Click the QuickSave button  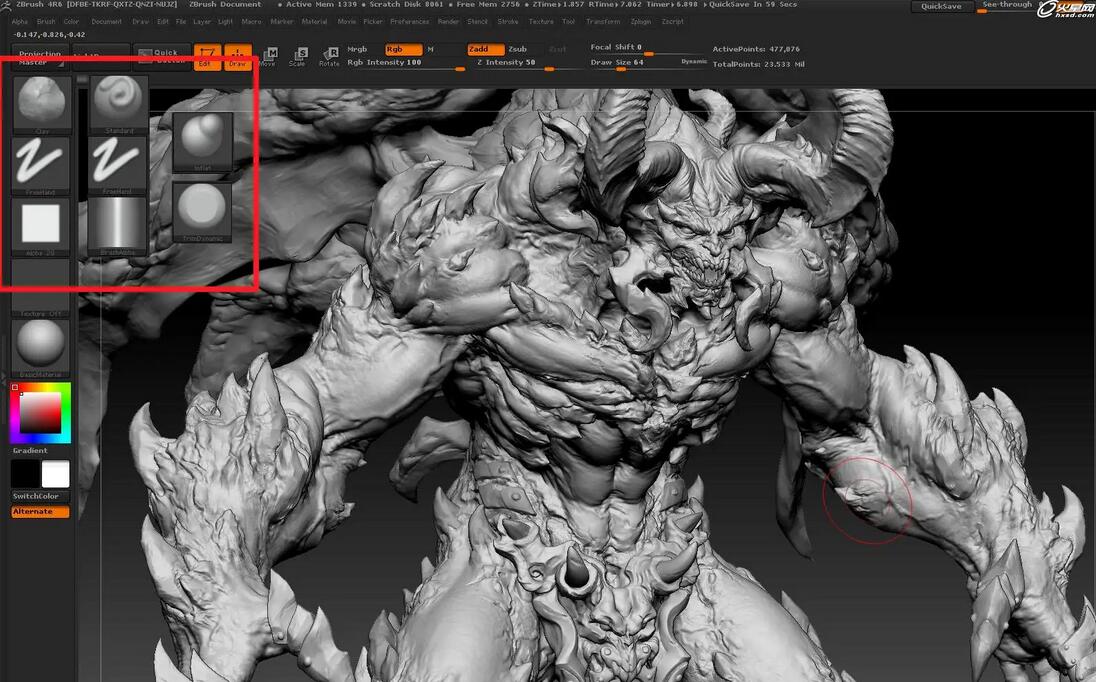click(941, 6)
